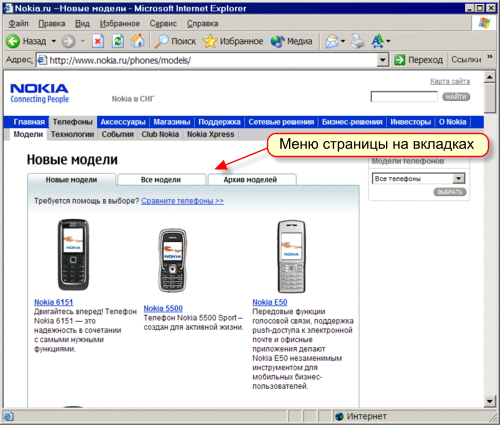This screenshot has height=425, width=500.
Task: Click the Nokia 6151 phone image
Action: 73,255
